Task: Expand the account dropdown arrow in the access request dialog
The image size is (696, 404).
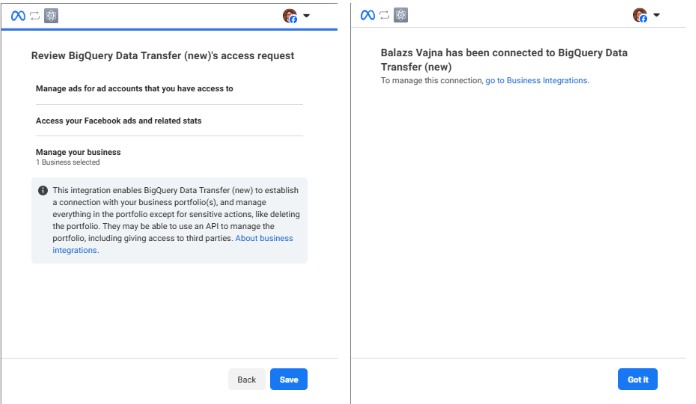Action: click(306, 15)
